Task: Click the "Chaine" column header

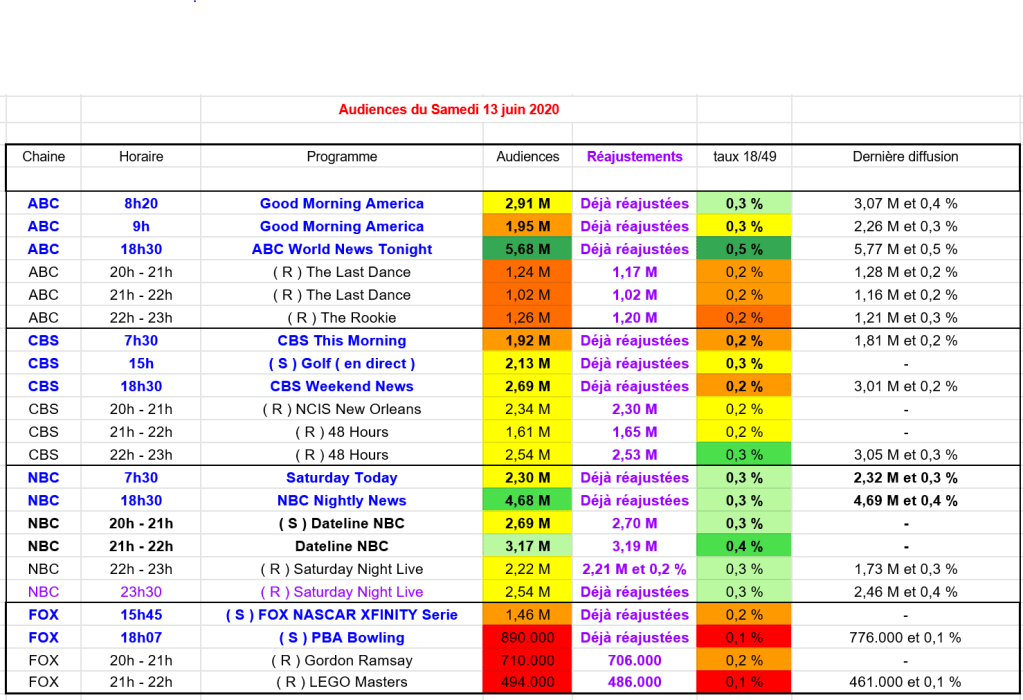Action: (43, 156)
